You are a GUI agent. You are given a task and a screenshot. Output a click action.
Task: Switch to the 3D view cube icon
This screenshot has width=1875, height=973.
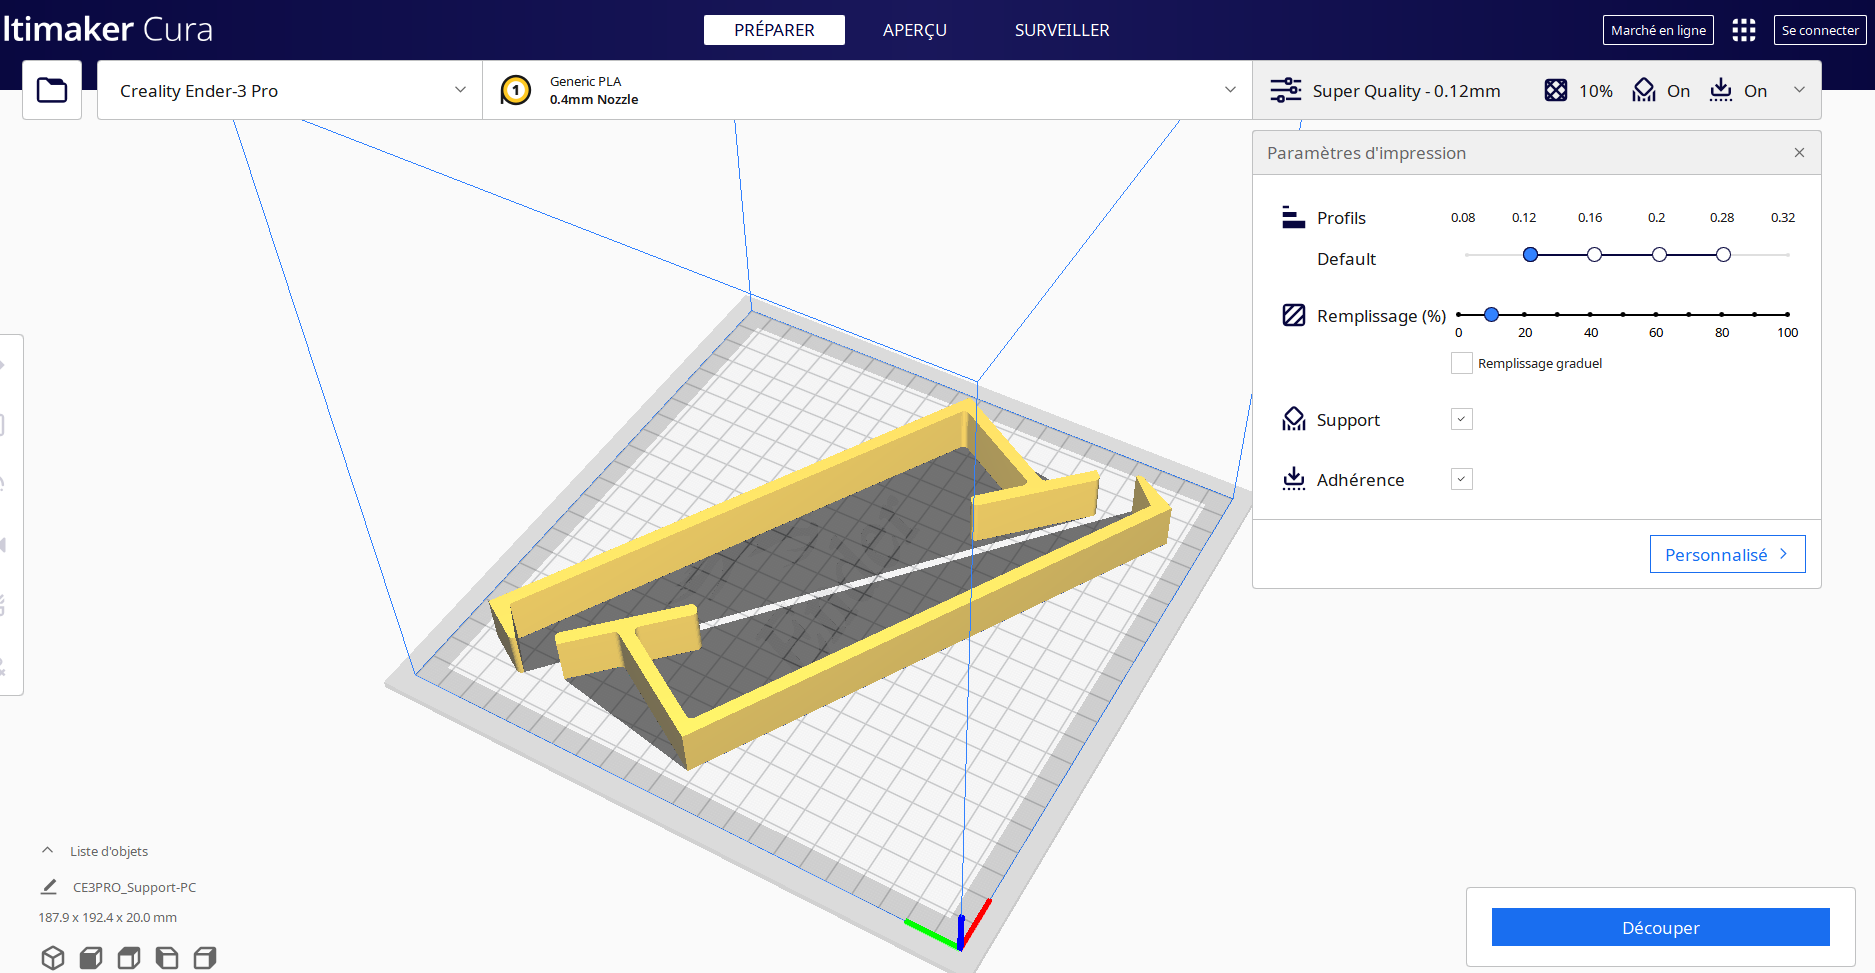(x=53, y=958)
